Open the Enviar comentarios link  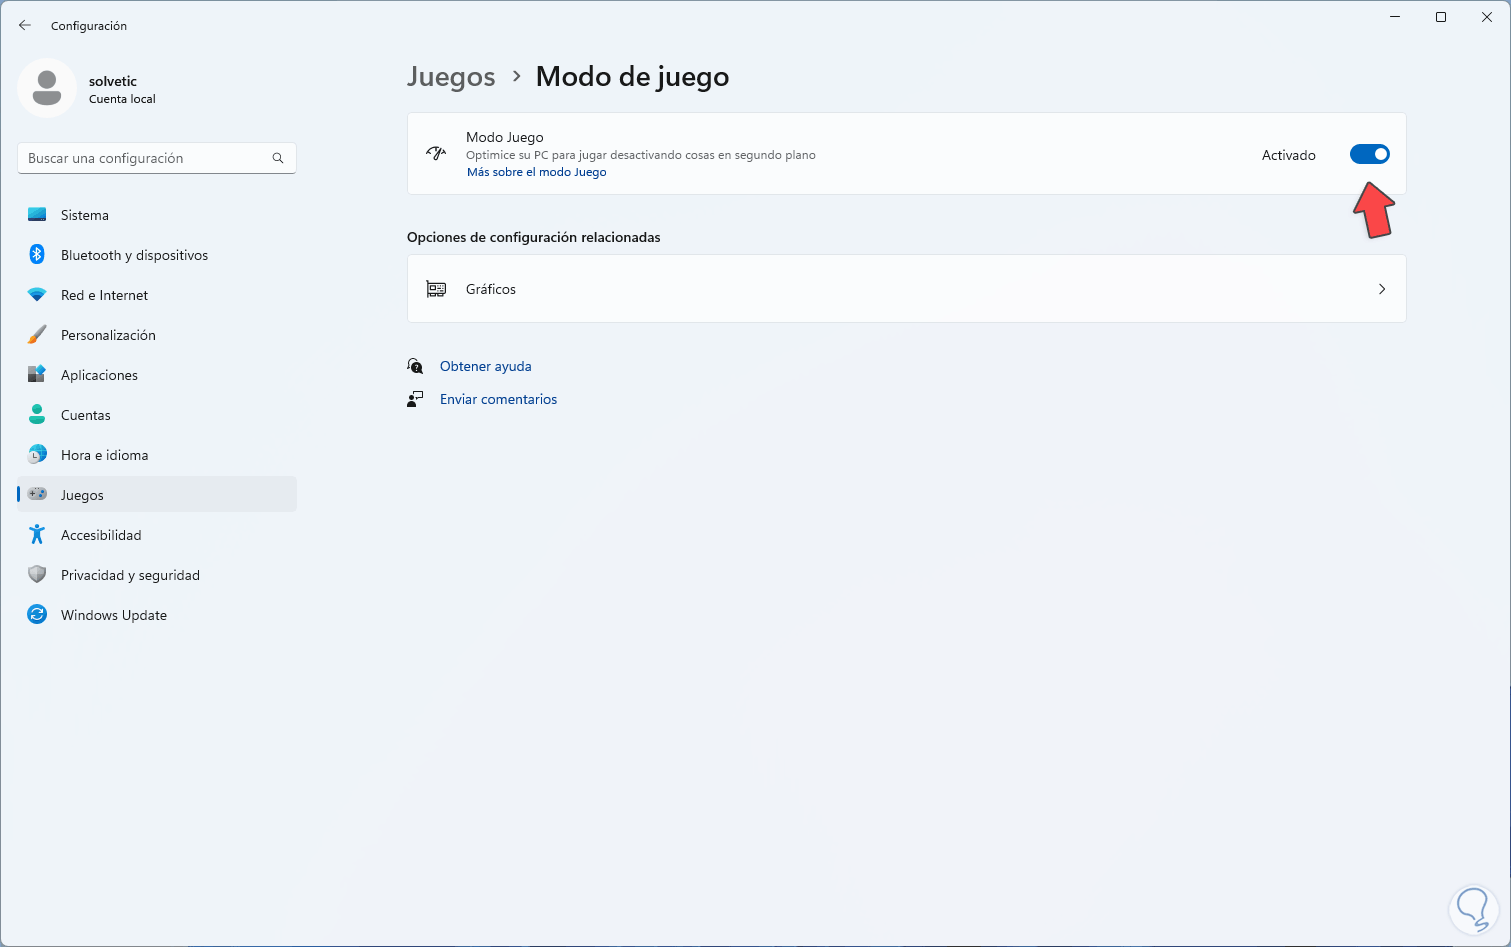point(498,399)
